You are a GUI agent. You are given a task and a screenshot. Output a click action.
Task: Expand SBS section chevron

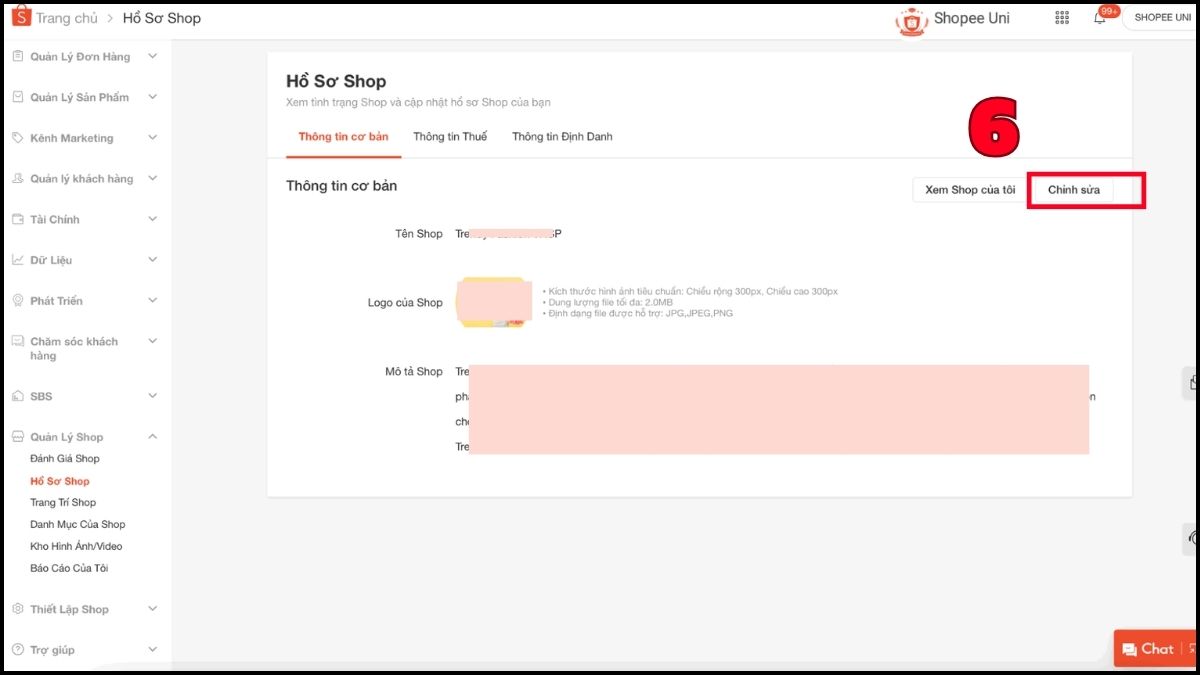(x=153, y=396)
